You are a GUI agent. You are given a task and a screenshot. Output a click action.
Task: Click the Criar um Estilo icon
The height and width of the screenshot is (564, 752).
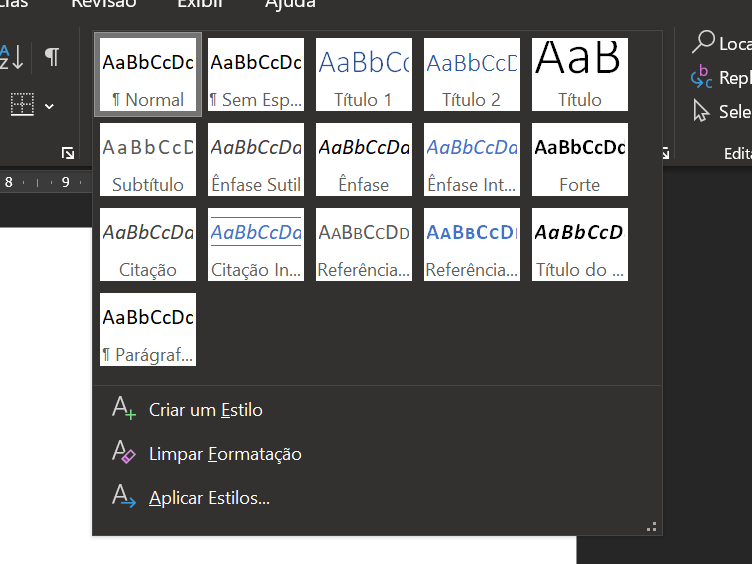click(x=124, y=409)
